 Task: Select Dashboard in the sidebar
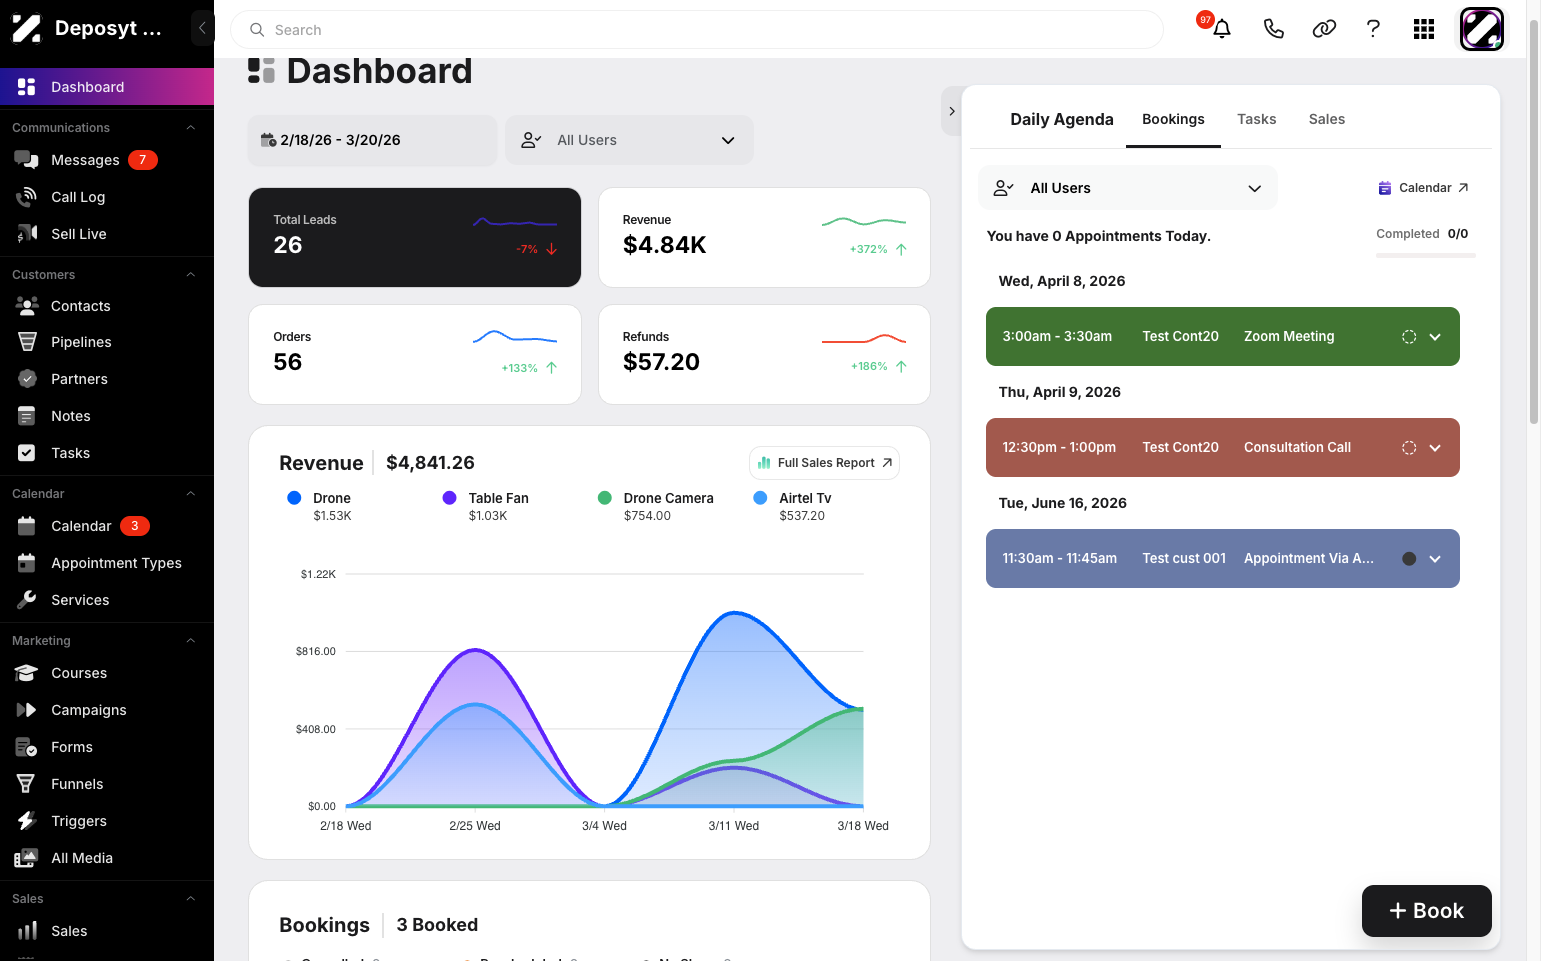[107, 87]
